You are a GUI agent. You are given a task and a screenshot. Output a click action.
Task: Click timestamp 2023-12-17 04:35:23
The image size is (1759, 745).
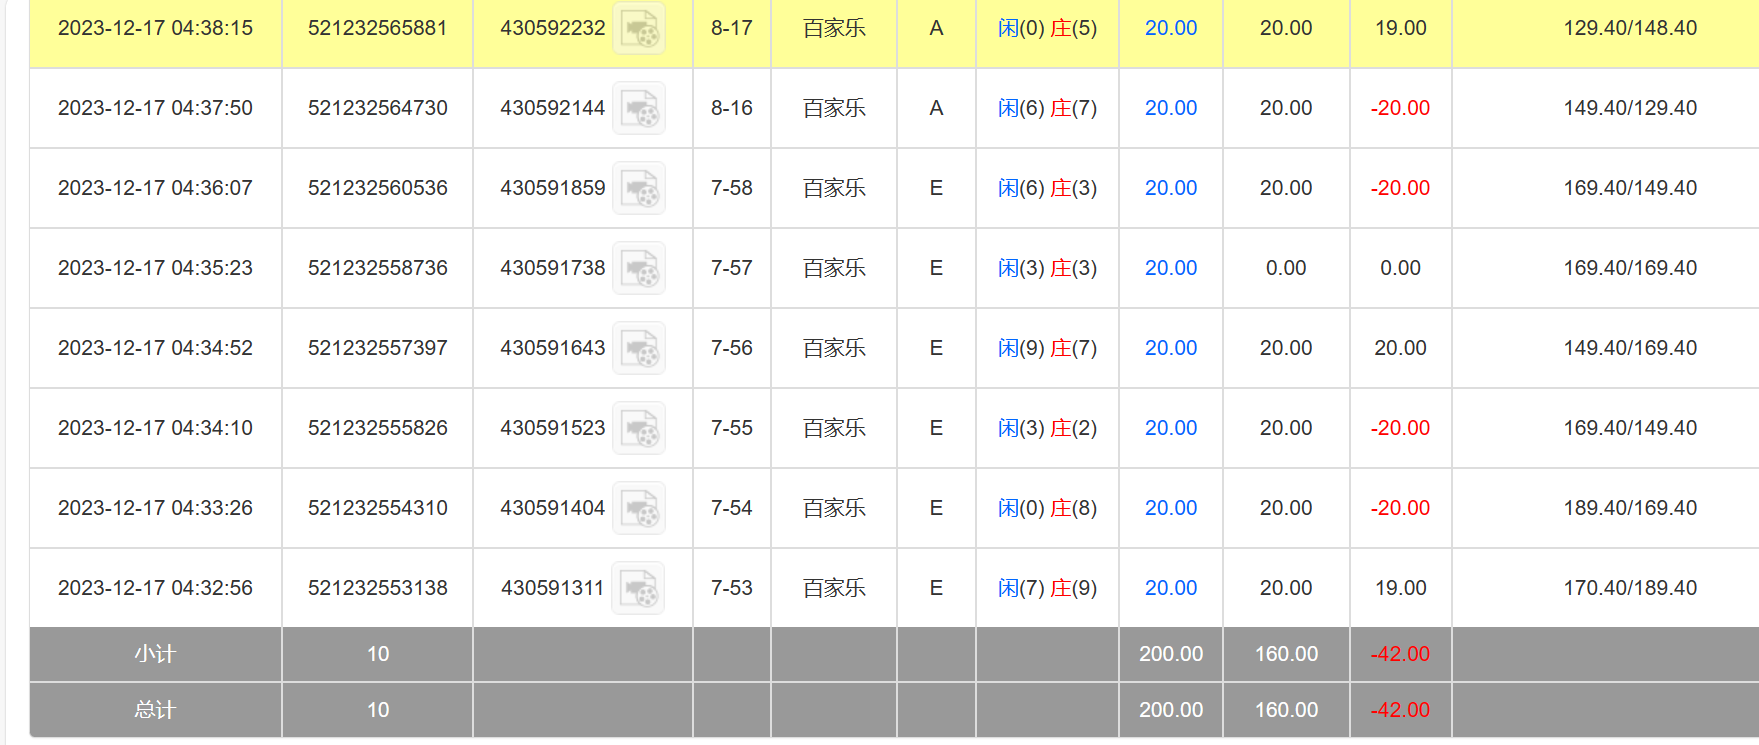(155, 268)
